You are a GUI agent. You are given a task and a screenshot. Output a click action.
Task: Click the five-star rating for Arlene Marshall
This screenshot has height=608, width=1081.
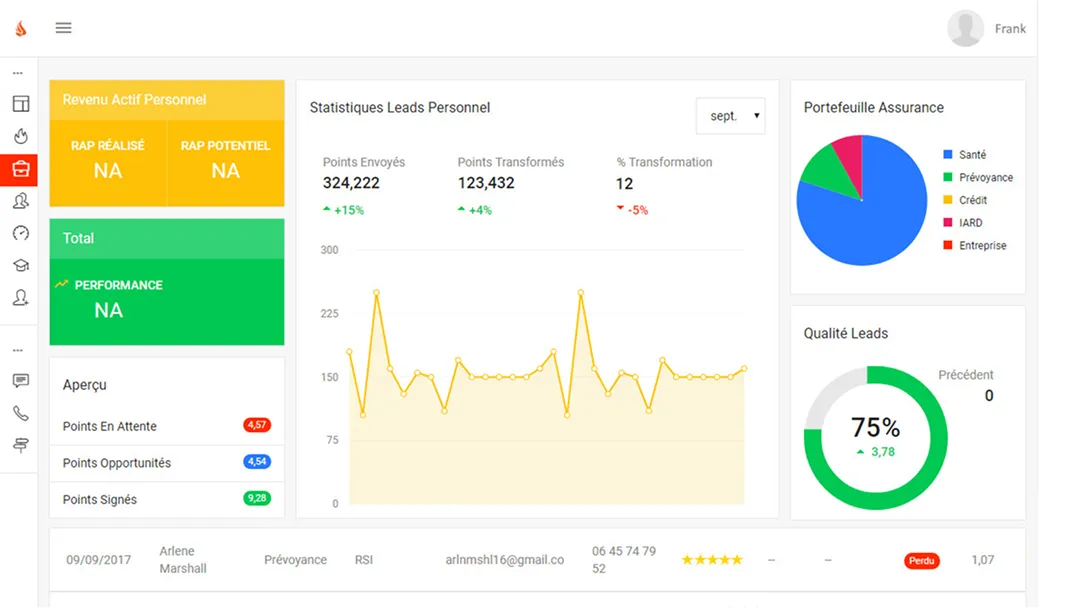click(x=712, y=560)
